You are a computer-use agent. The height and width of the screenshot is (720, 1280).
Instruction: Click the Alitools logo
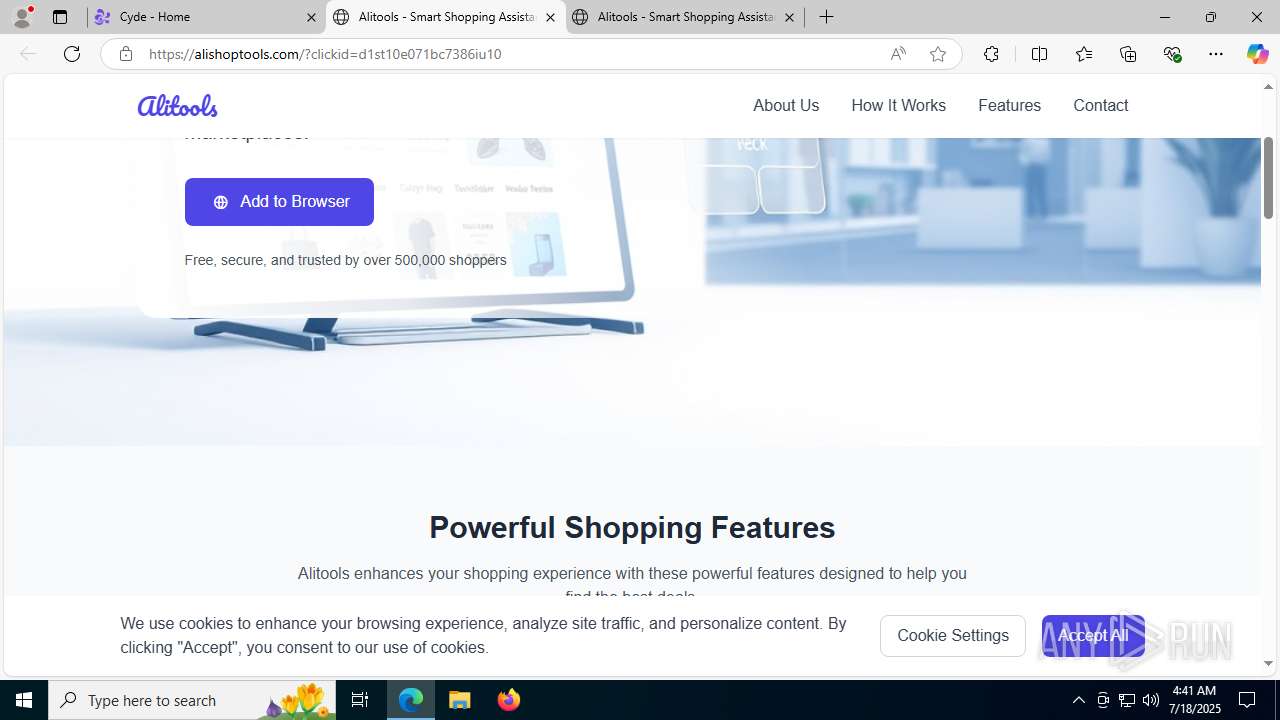(x=177, y=105)
